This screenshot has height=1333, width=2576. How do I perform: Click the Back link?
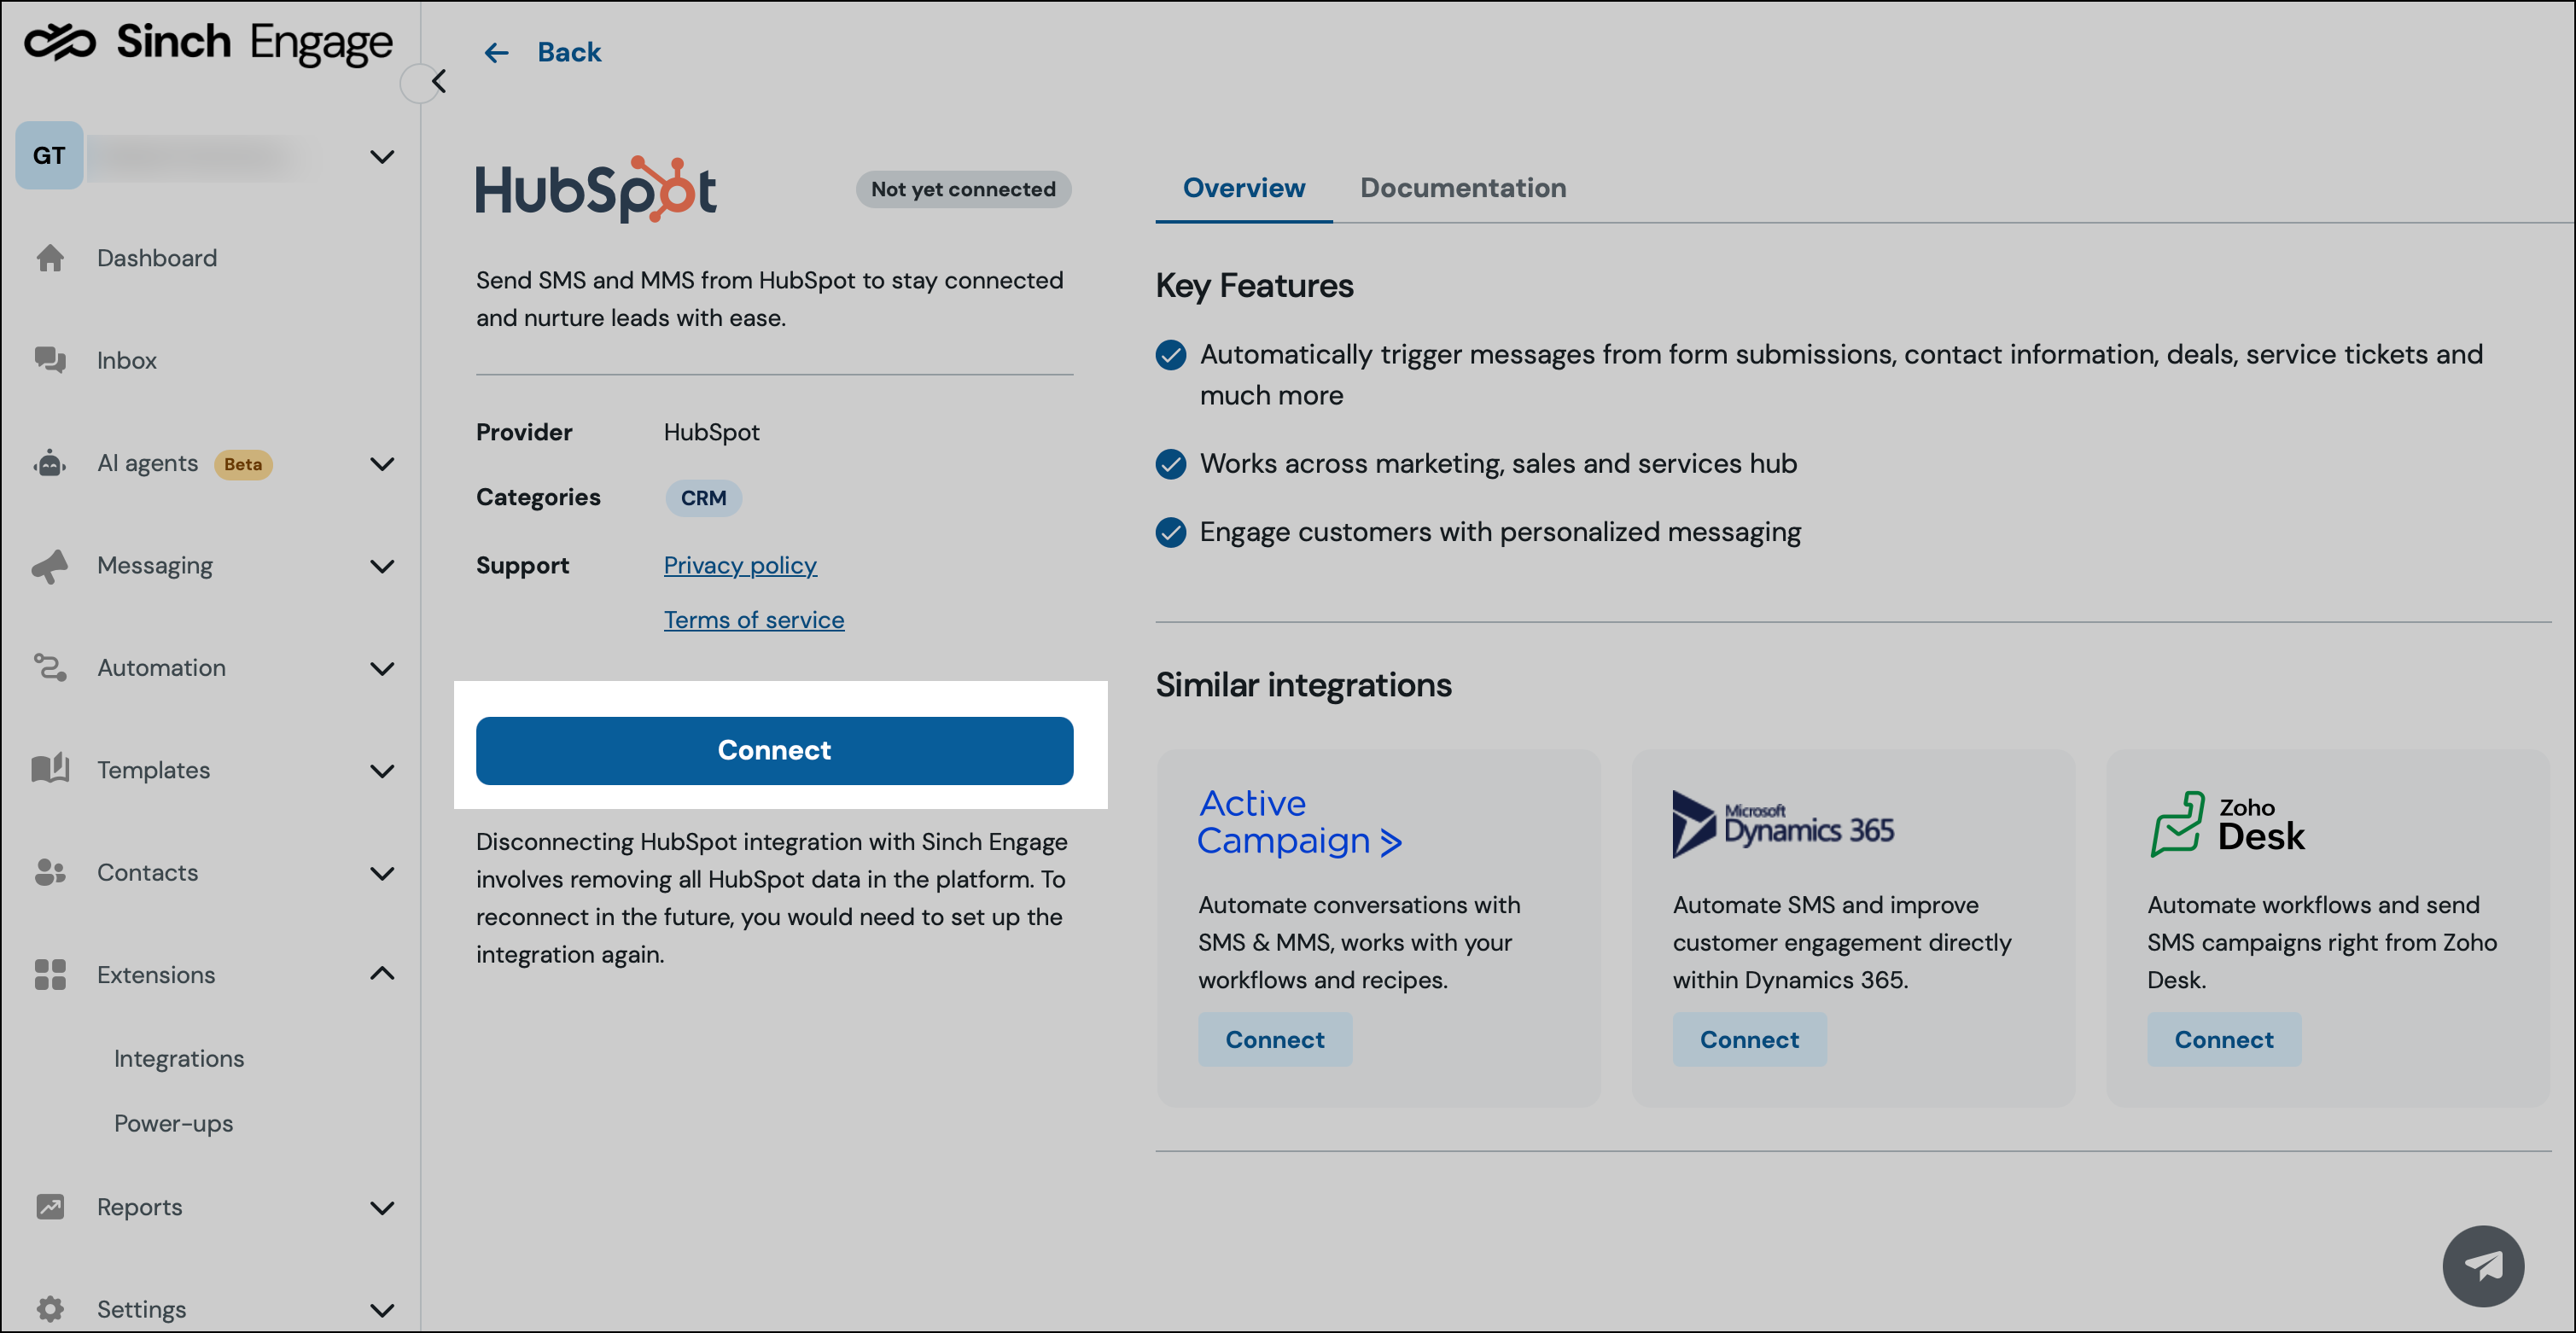point(569,52)
